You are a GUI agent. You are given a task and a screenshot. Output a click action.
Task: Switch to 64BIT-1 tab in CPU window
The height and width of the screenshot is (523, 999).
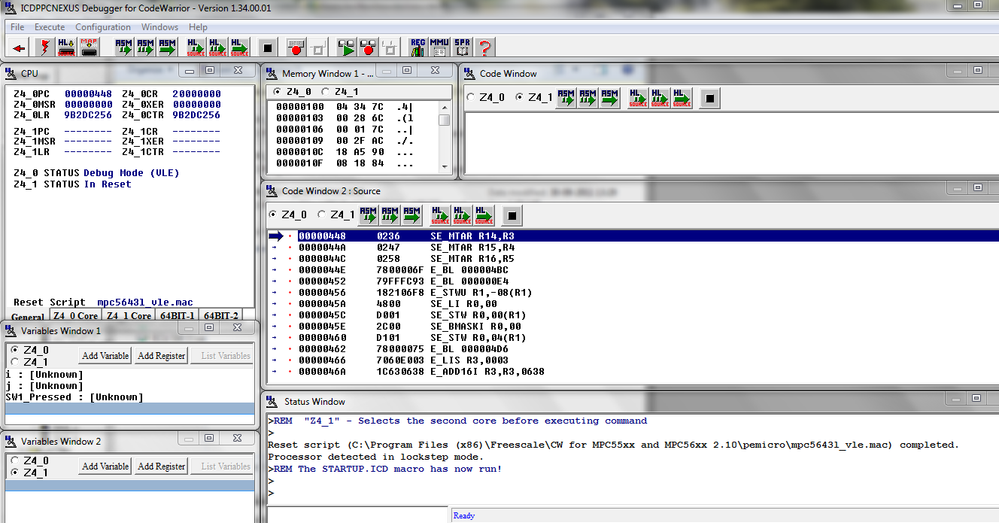177,315
